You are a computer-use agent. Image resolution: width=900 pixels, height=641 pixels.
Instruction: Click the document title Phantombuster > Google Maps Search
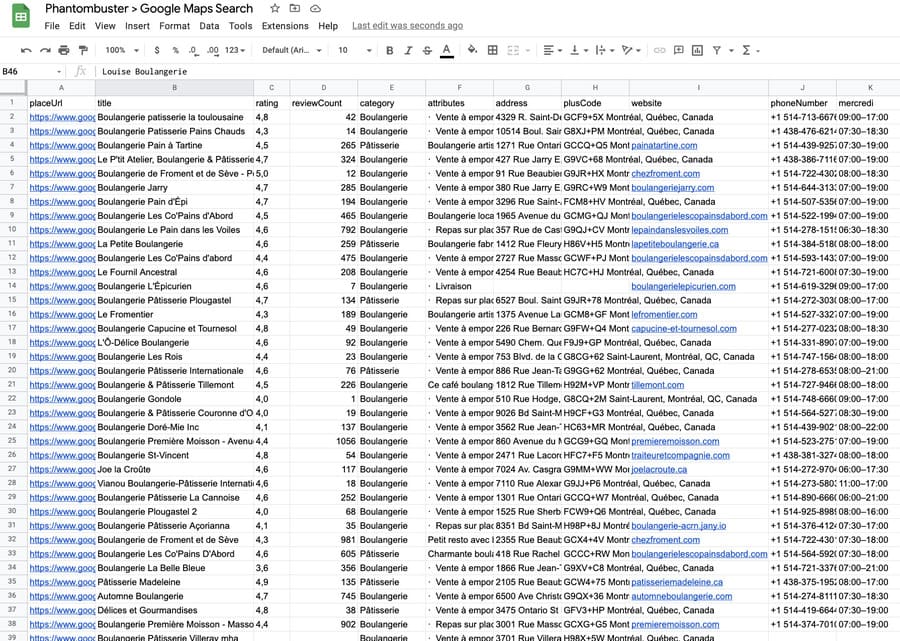(149, 9)
